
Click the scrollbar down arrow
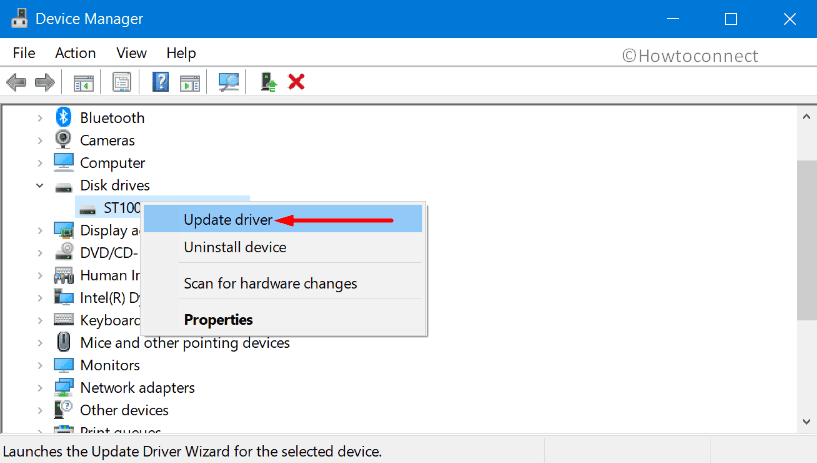point(807,422)
